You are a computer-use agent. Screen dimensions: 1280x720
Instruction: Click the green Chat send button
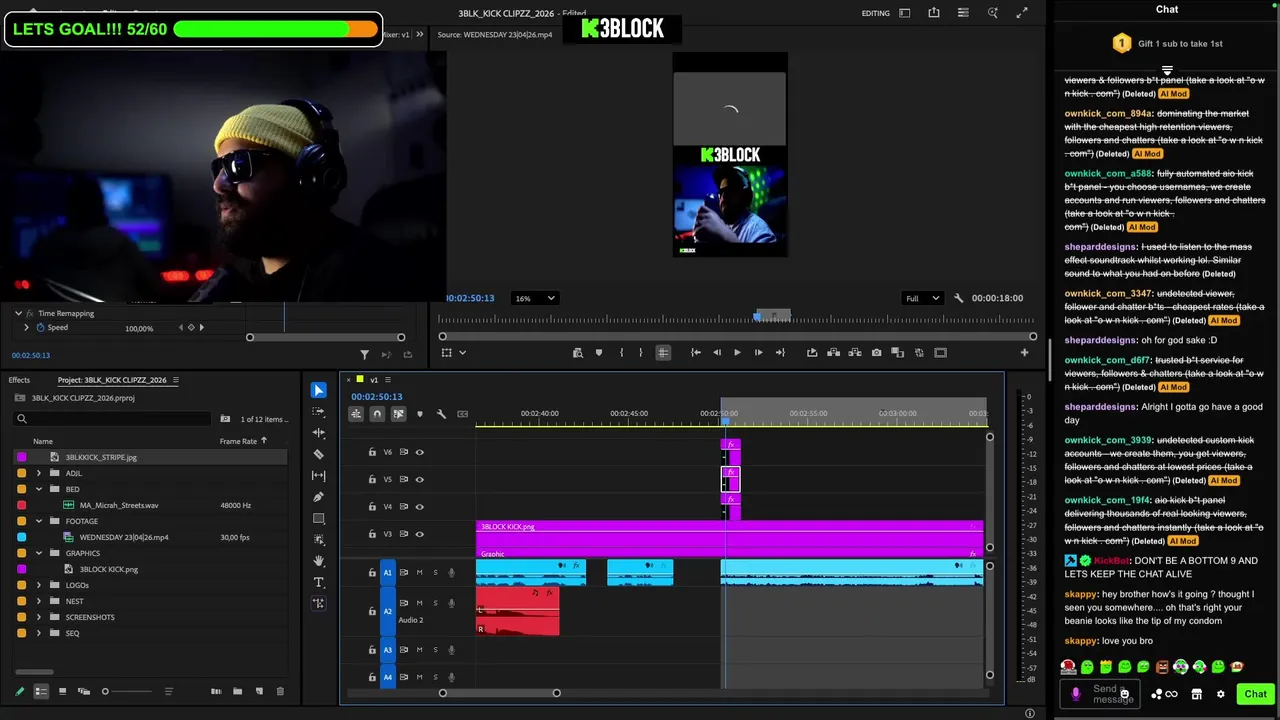pyautogui.click(x=1255, y=694)
